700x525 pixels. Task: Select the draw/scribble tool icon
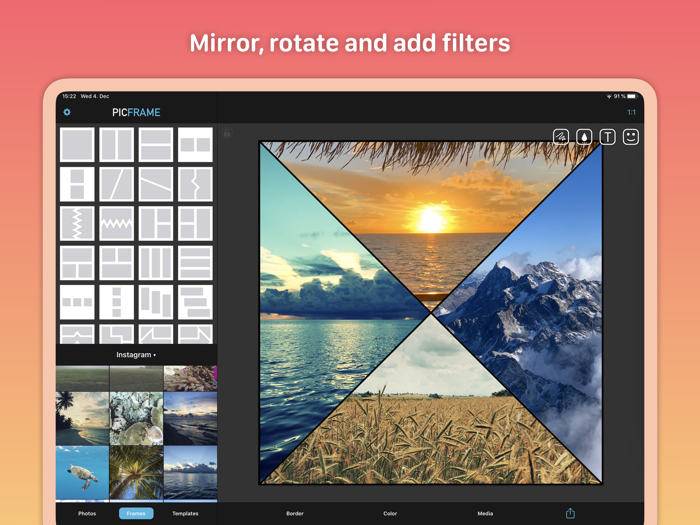pos(561,137)
